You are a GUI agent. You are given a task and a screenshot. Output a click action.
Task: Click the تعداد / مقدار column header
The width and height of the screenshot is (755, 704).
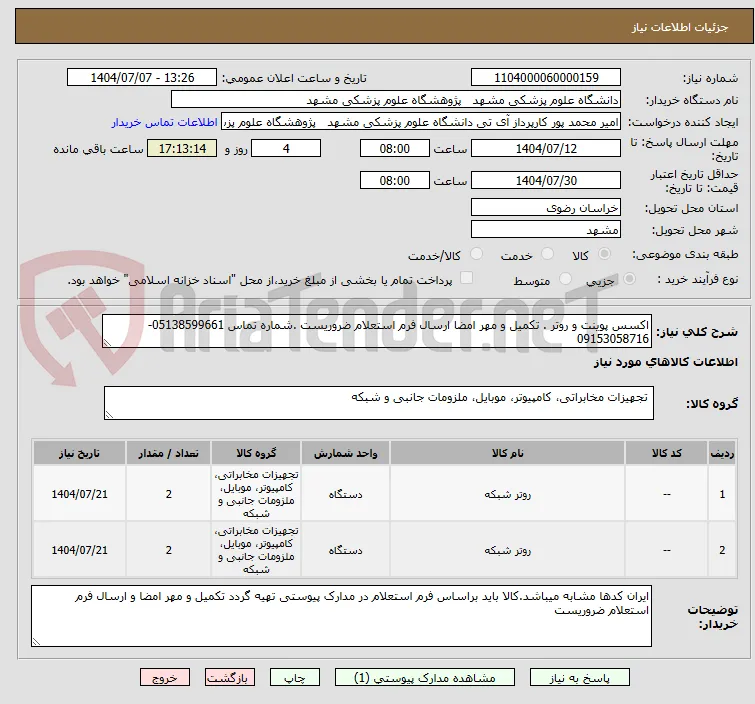[169, 453]
